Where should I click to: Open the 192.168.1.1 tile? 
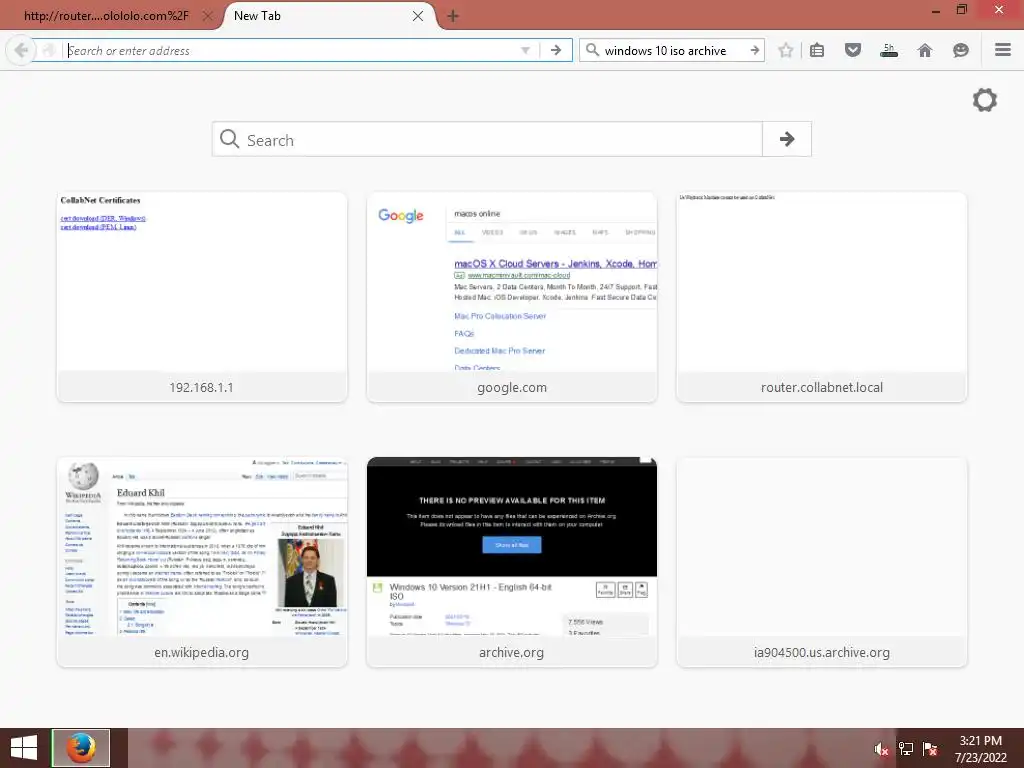point(202,297)
